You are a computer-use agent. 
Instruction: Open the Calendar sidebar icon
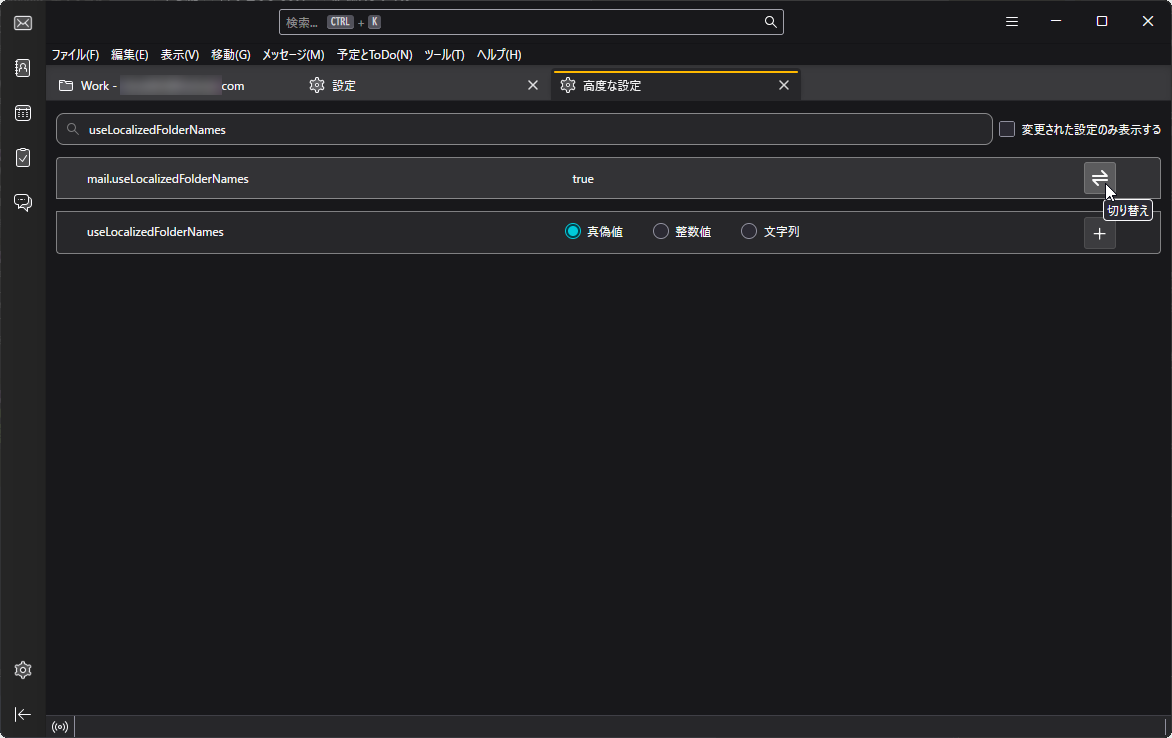click(x=22, y=112)
